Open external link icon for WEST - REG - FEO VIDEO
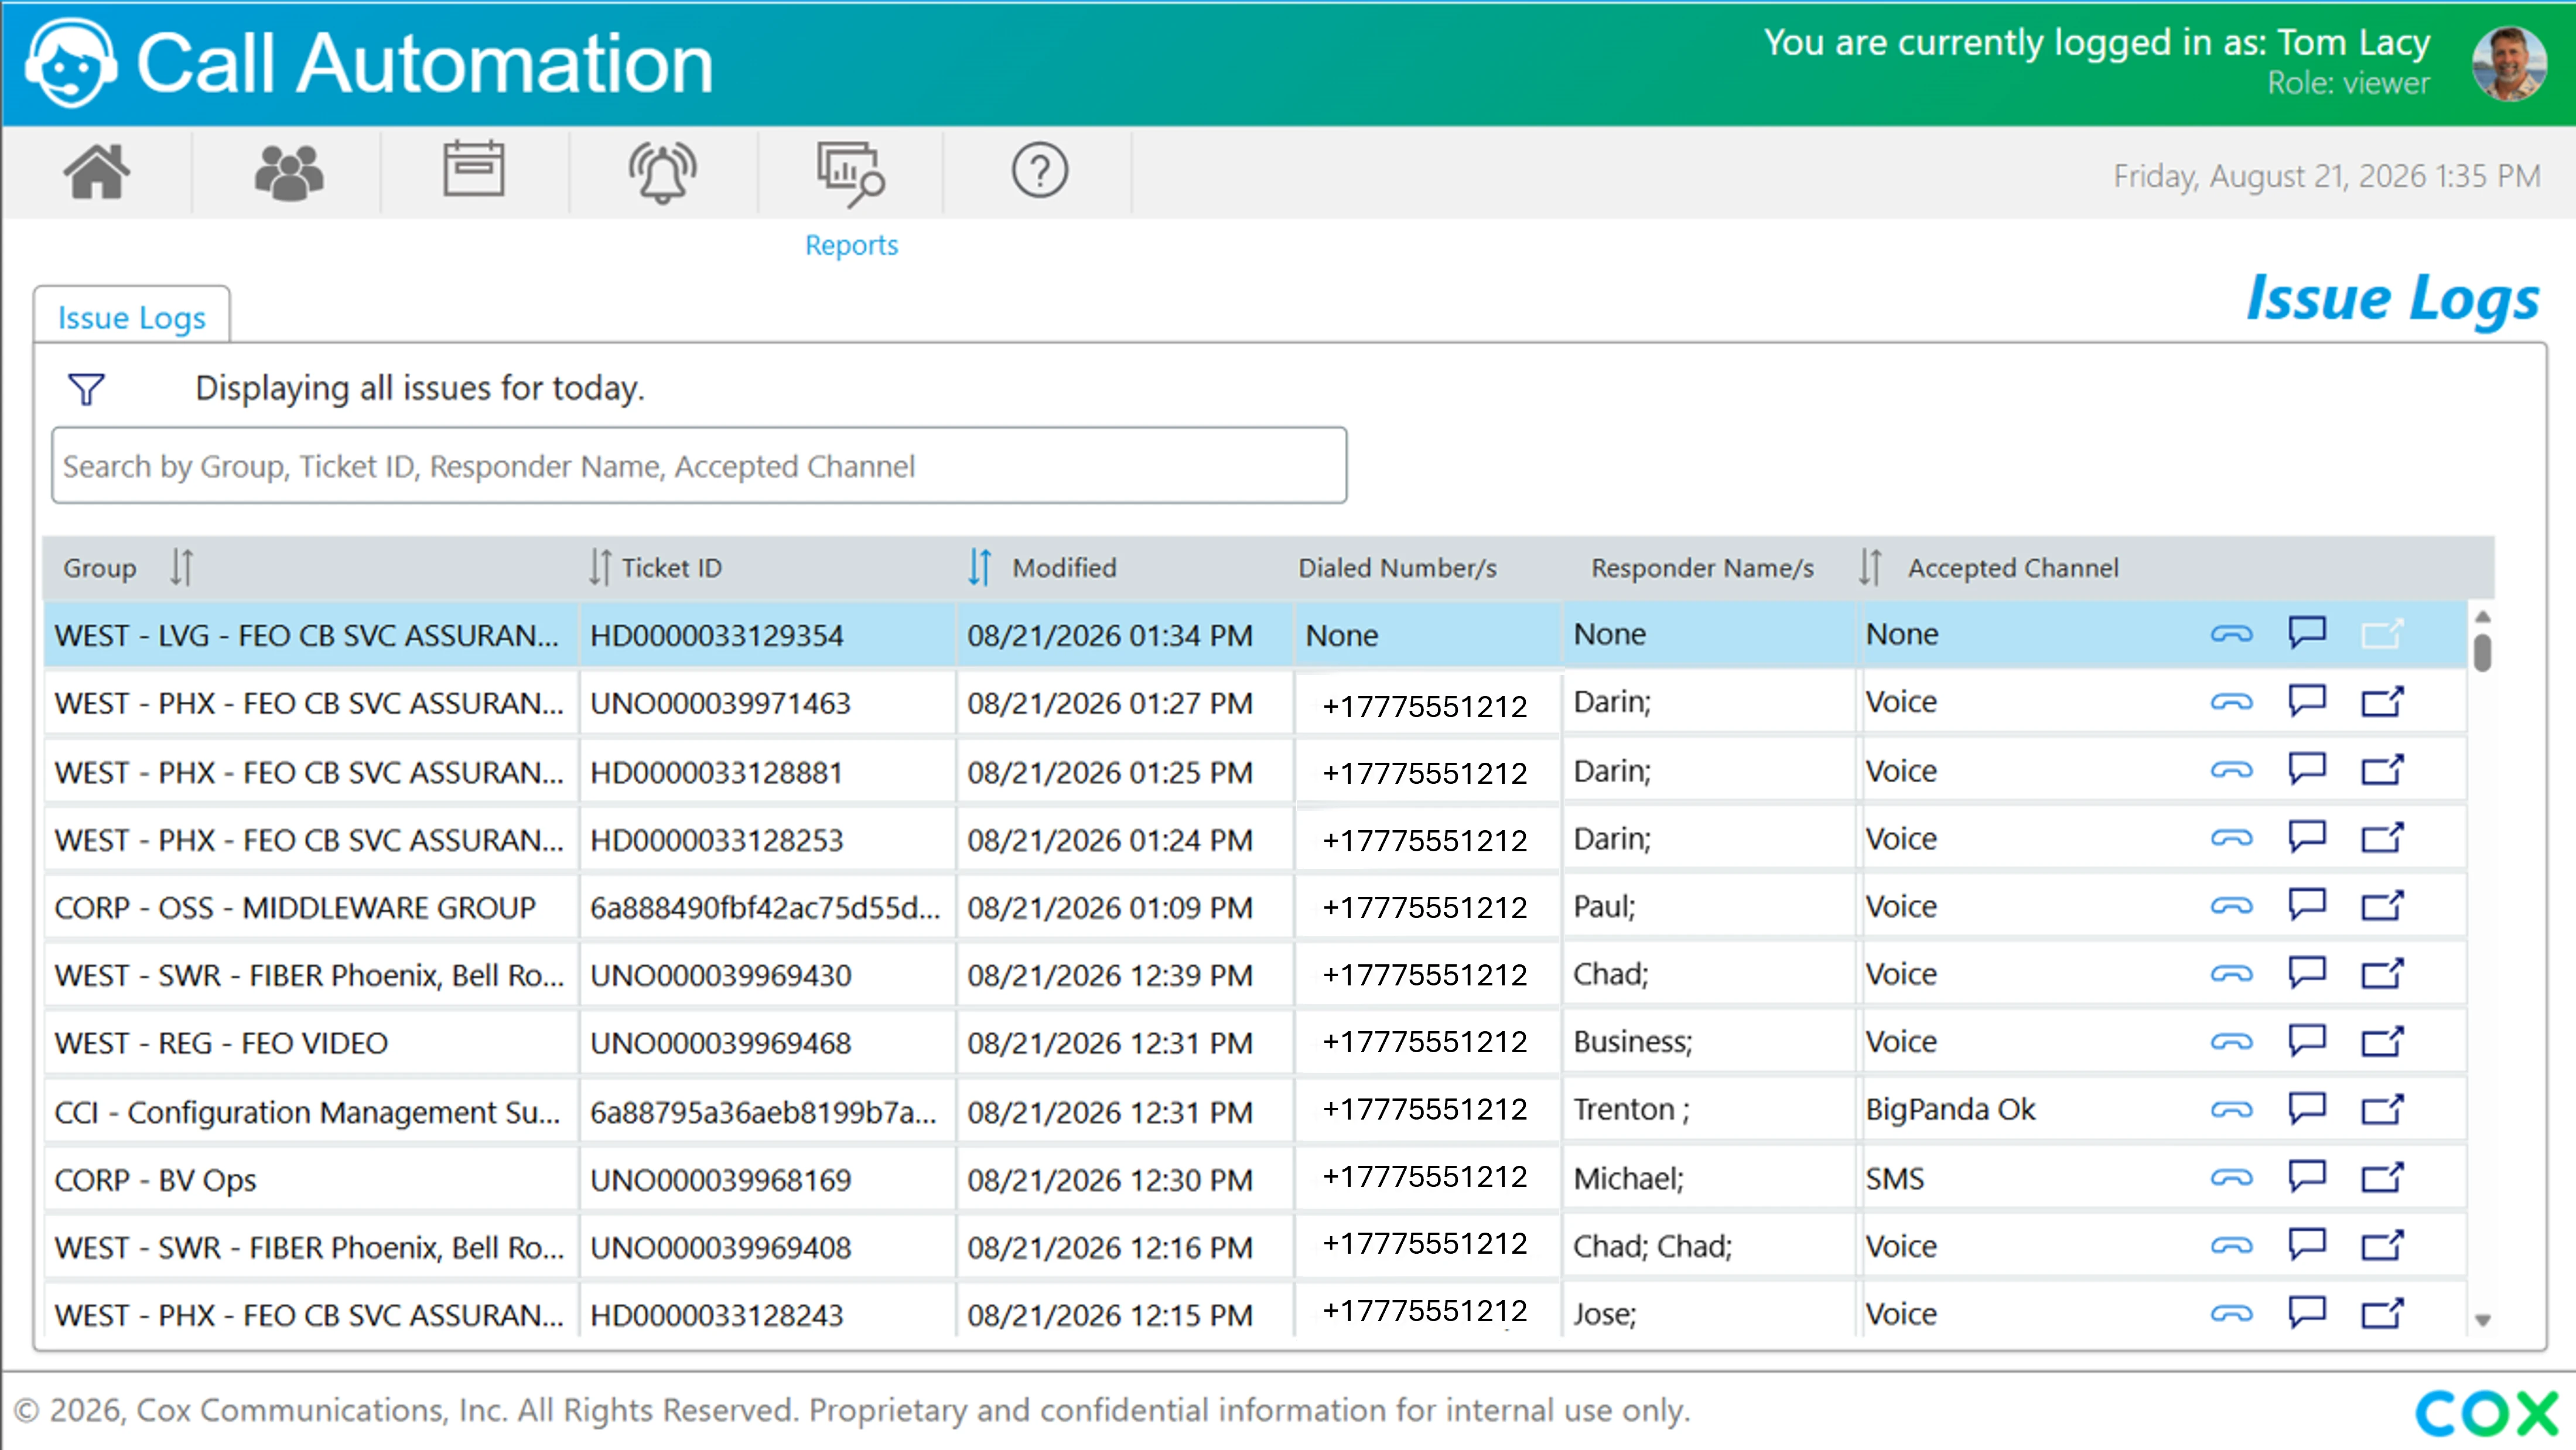The width and height of the screenshot is (2576, 1450). [2382, 1041]
